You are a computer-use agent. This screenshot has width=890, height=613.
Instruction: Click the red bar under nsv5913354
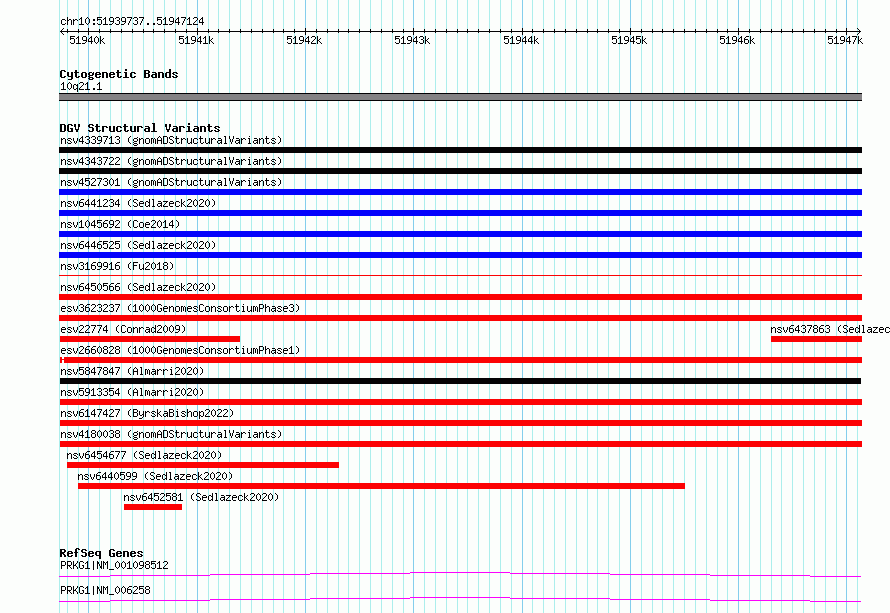point(460,402)
